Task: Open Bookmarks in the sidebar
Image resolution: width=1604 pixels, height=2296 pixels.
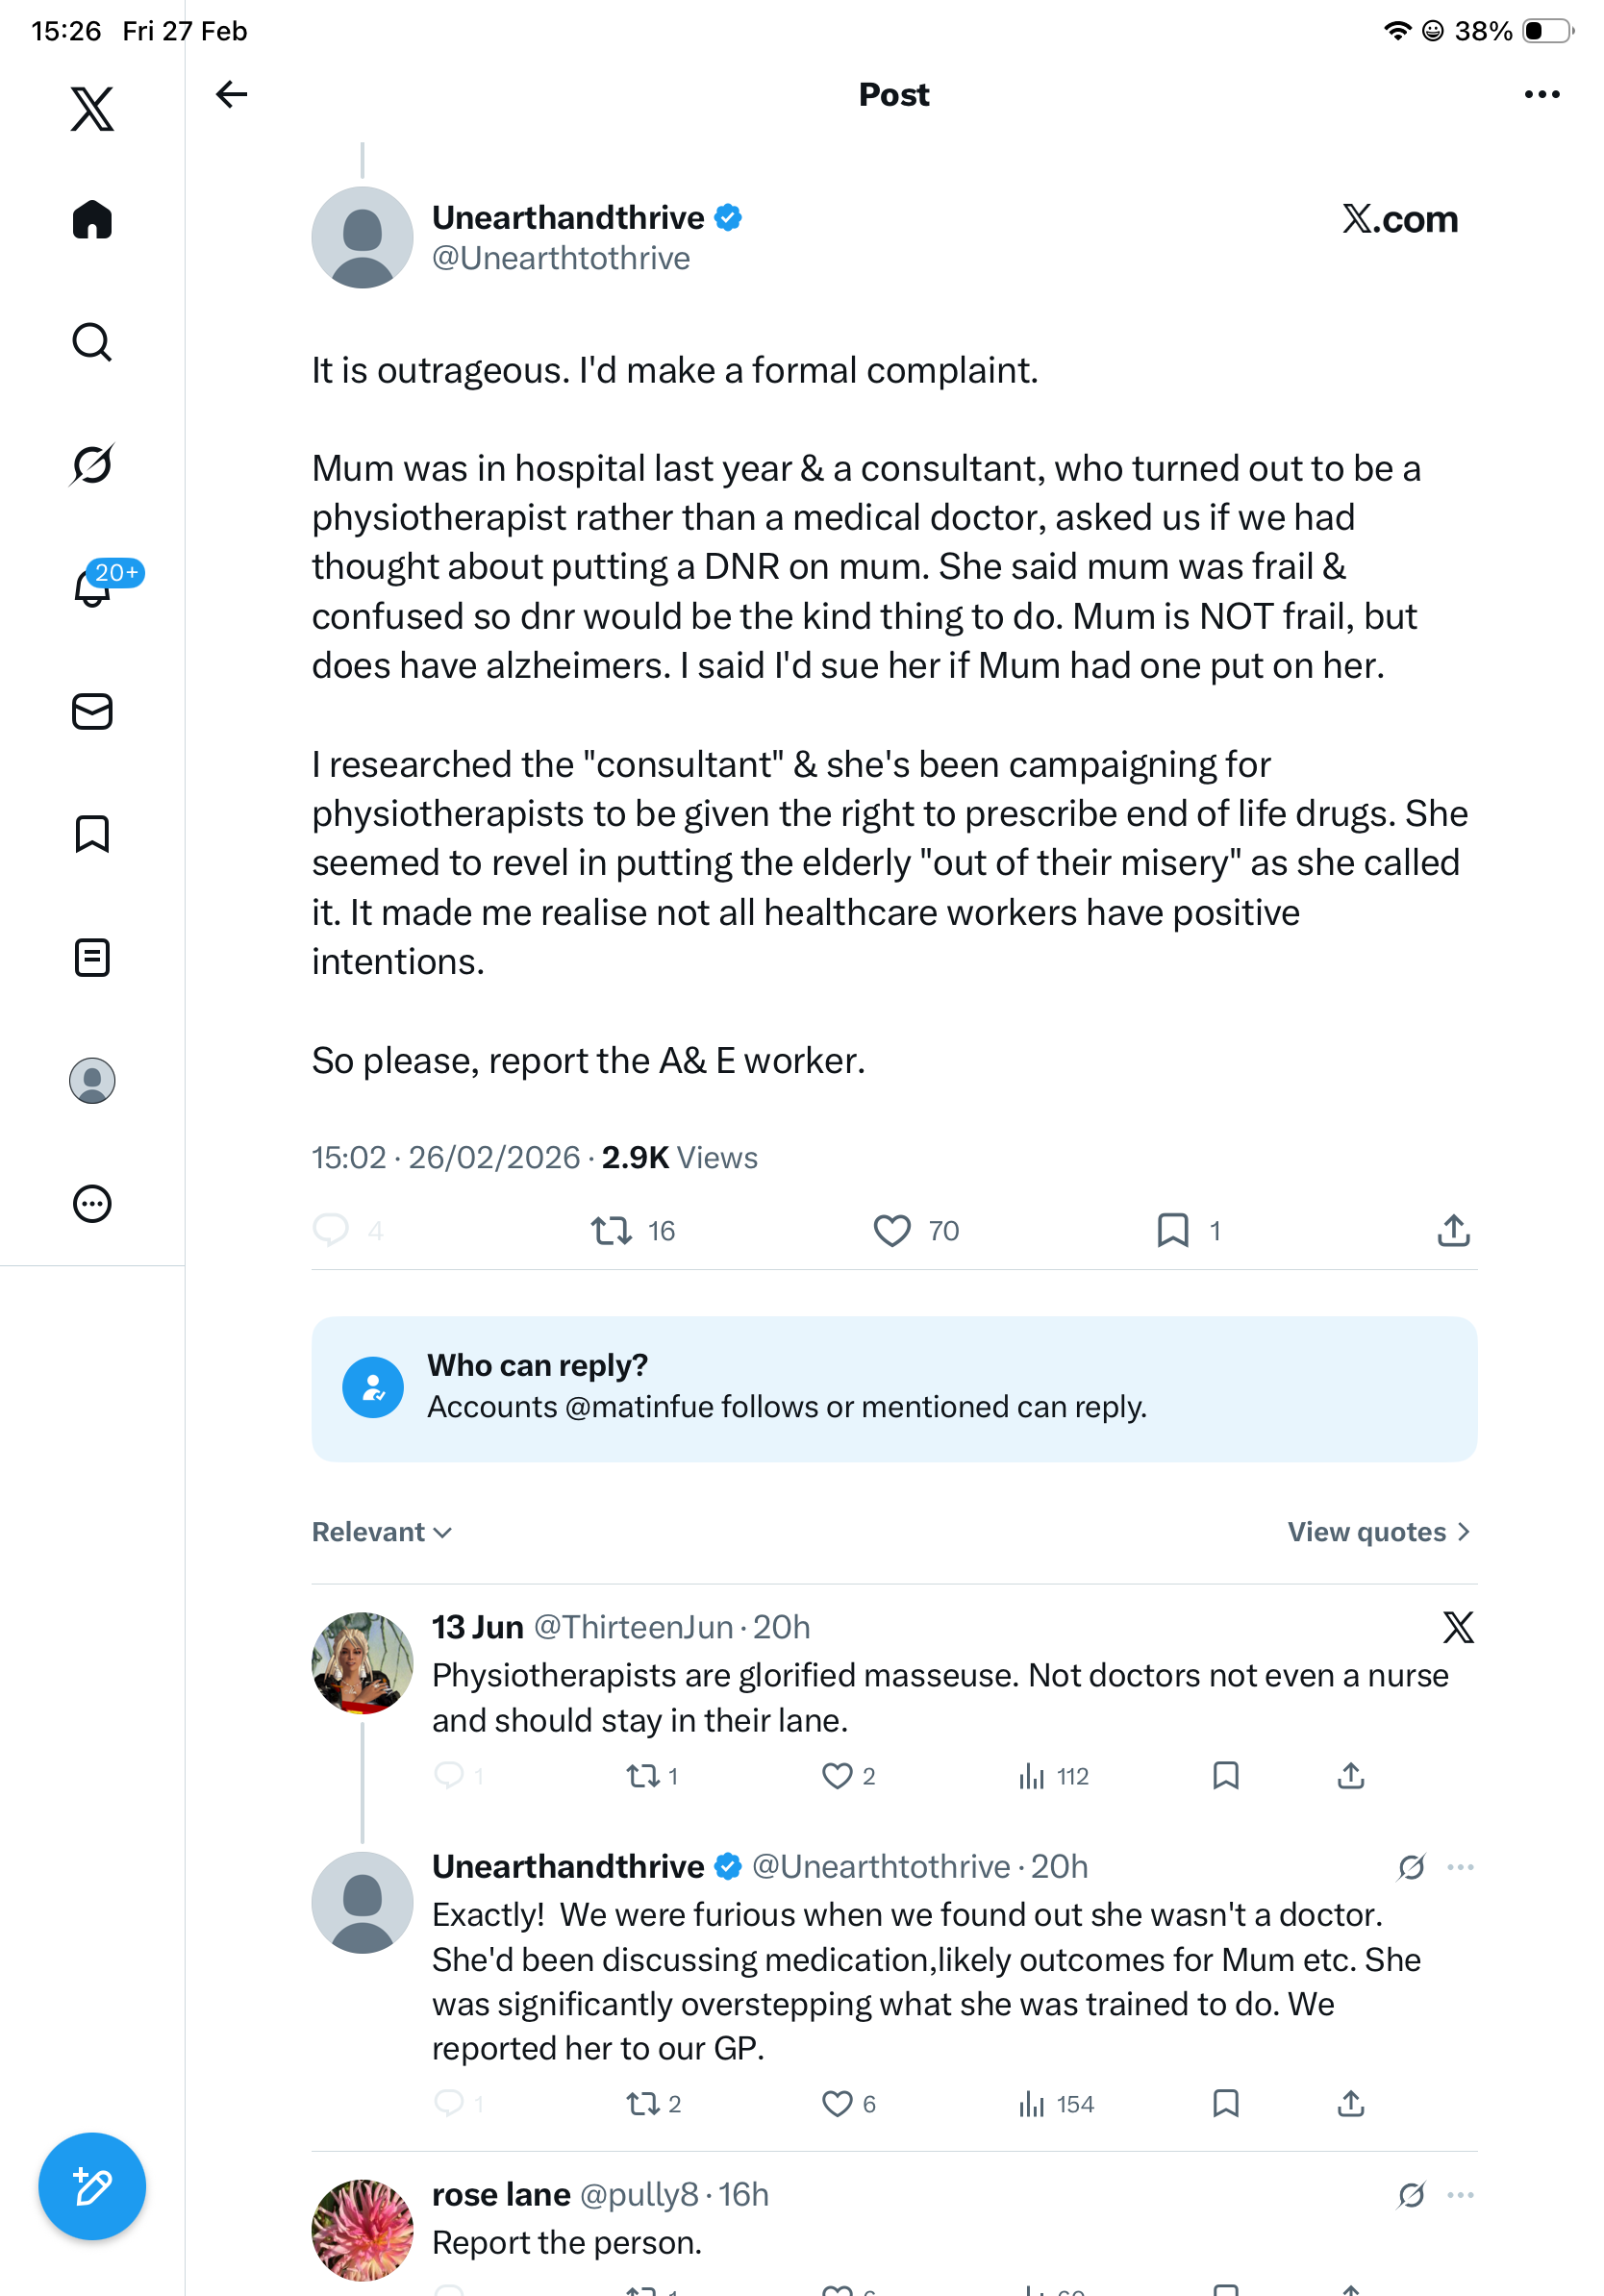Action: click(92, 834)
